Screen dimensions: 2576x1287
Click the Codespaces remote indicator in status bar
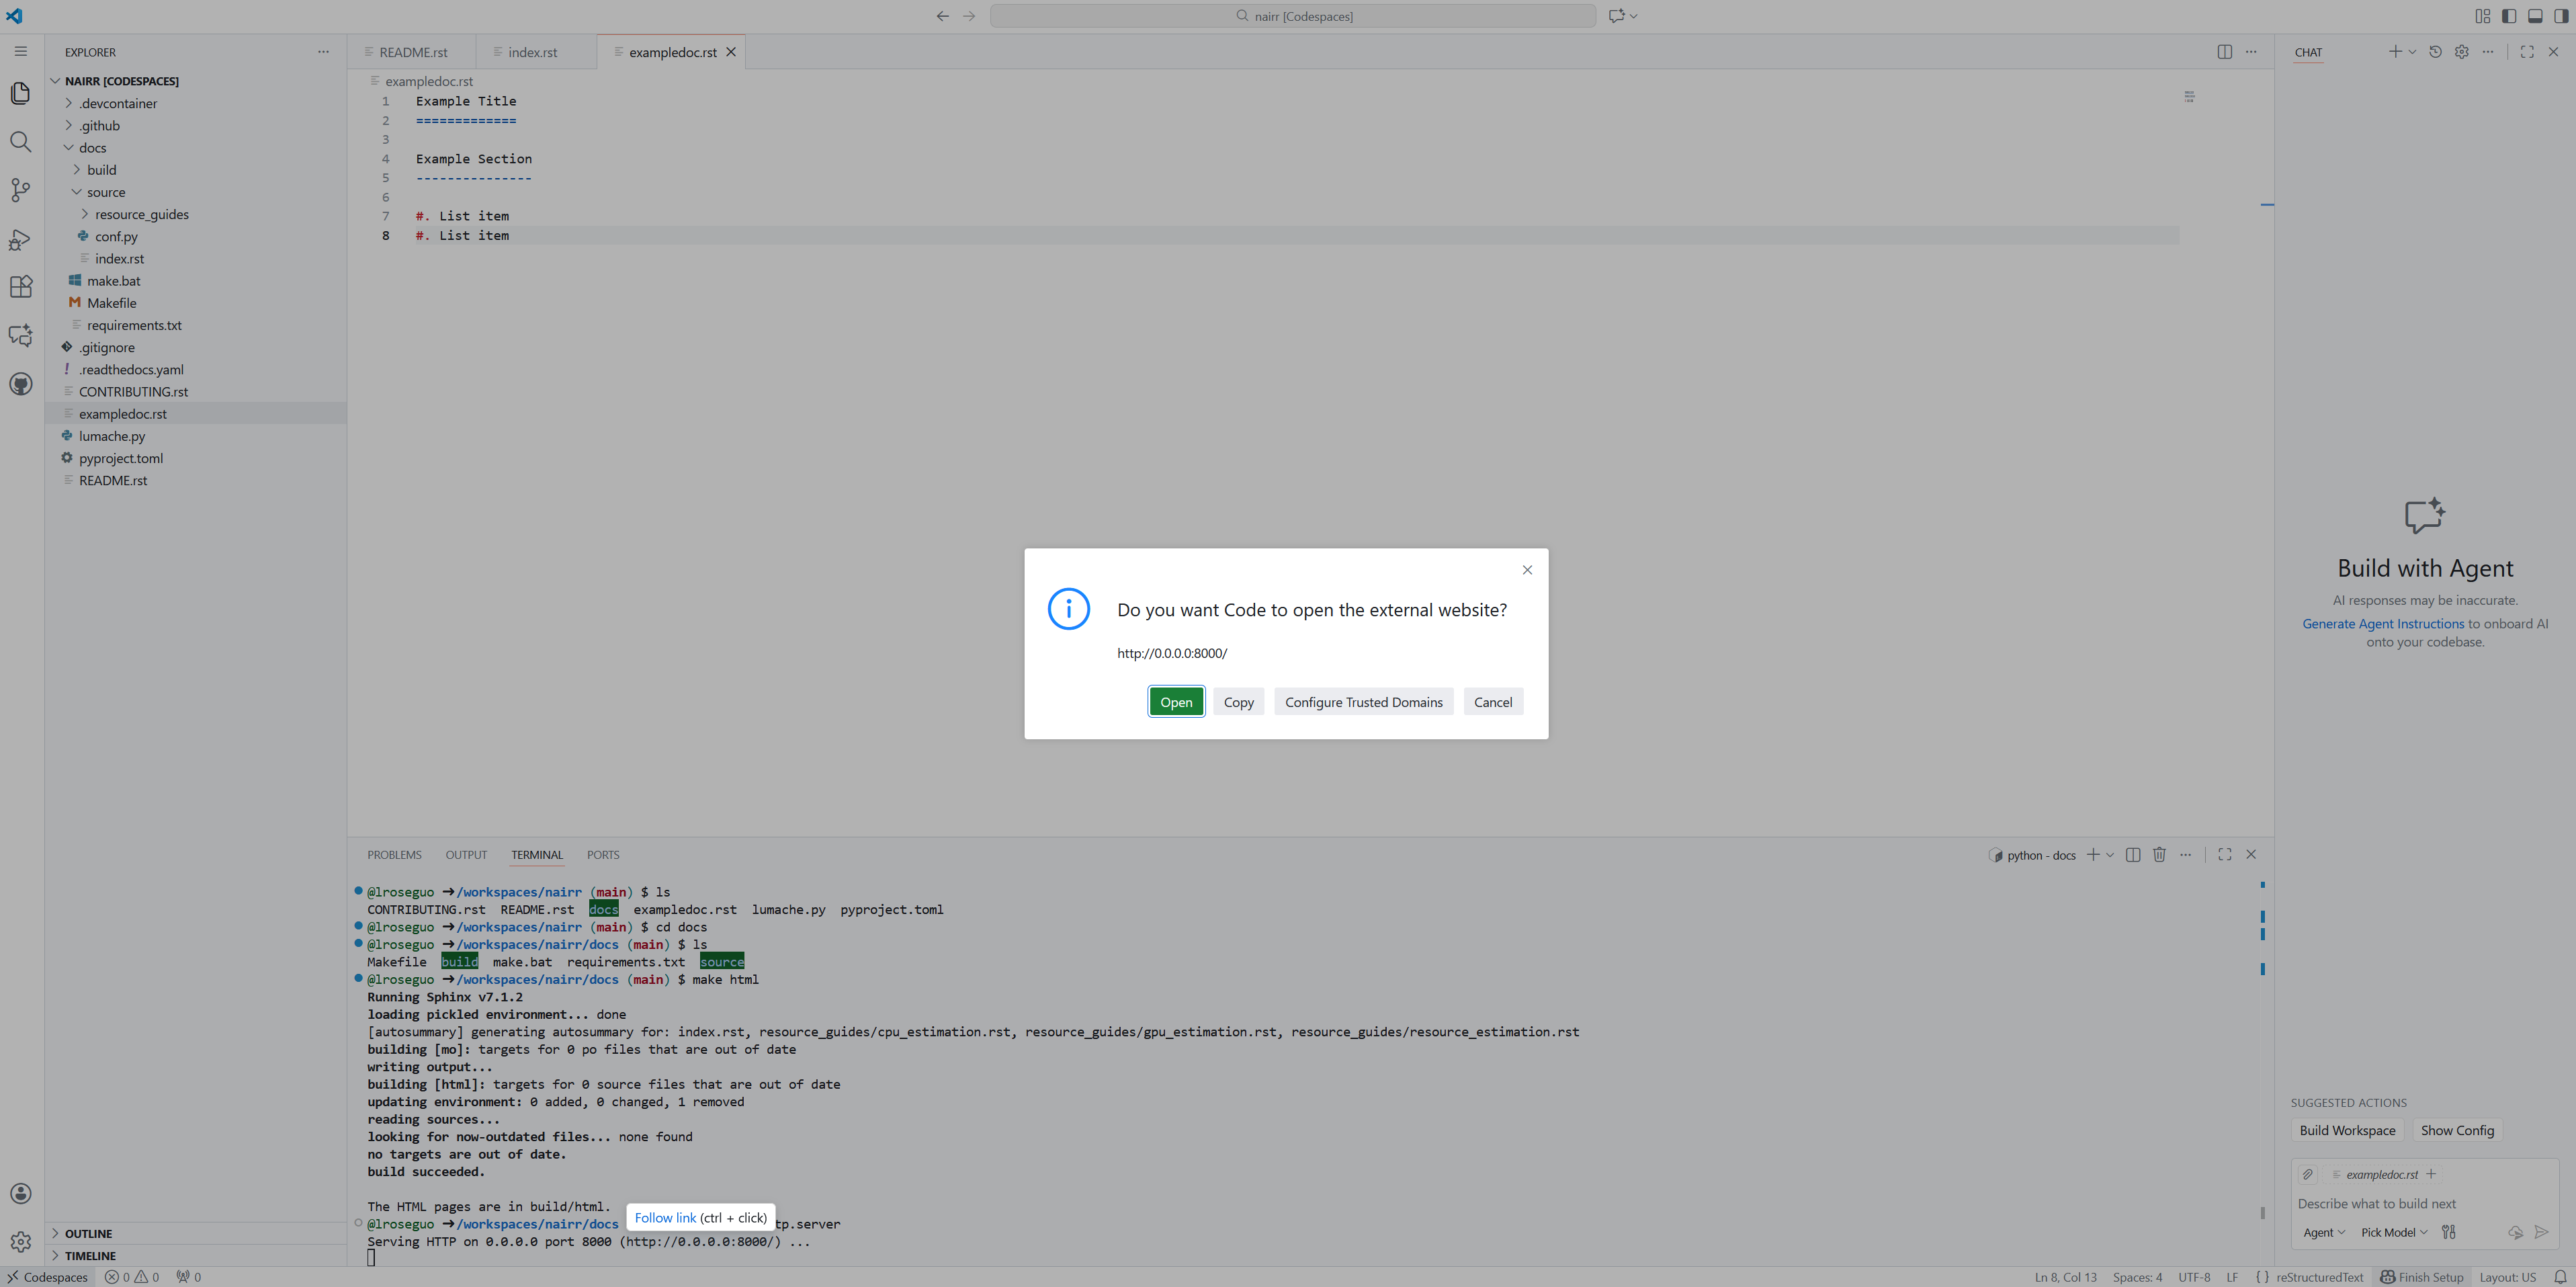48,1277
